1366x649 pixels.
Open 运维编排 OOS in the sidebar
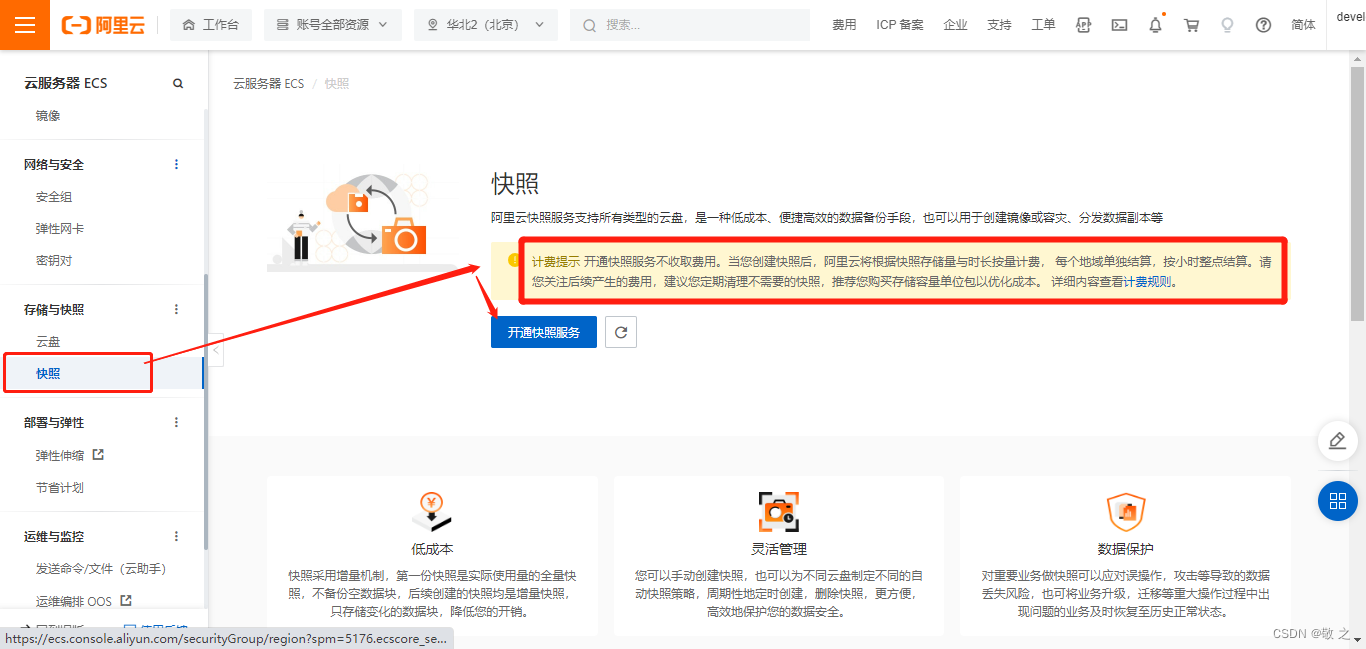pyautogui.click(x=74, y=601)
